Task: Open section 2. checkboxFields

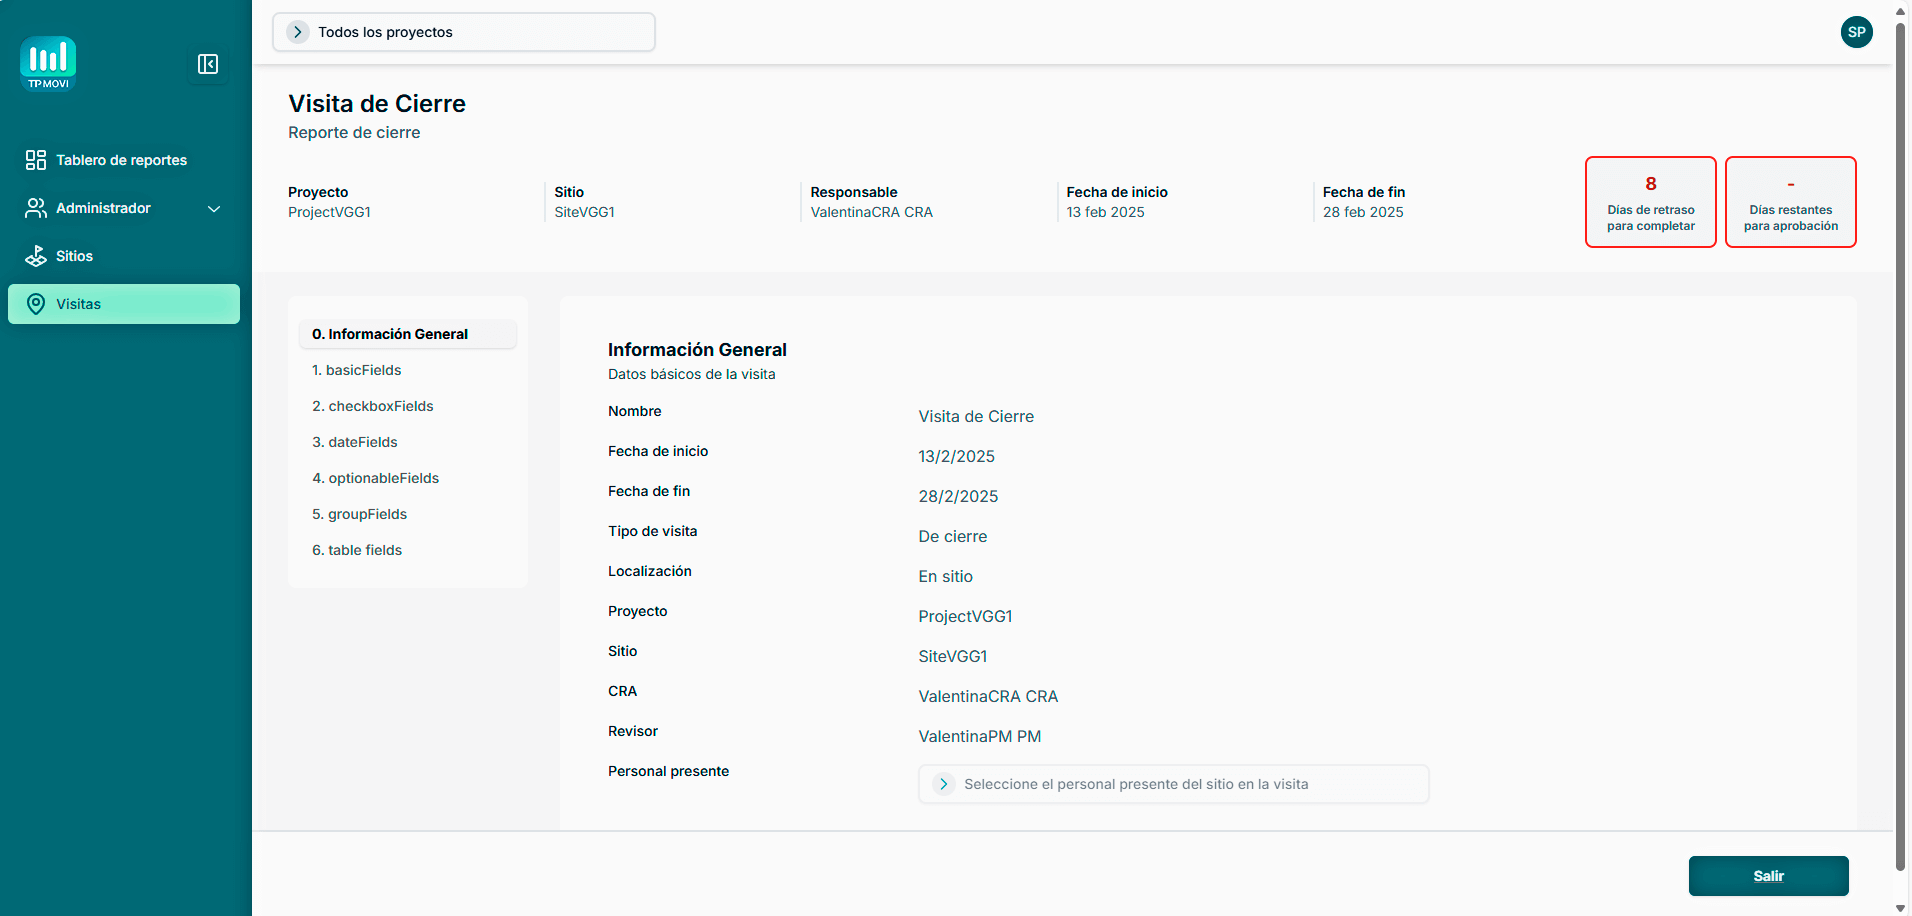Action: point(372,406)
